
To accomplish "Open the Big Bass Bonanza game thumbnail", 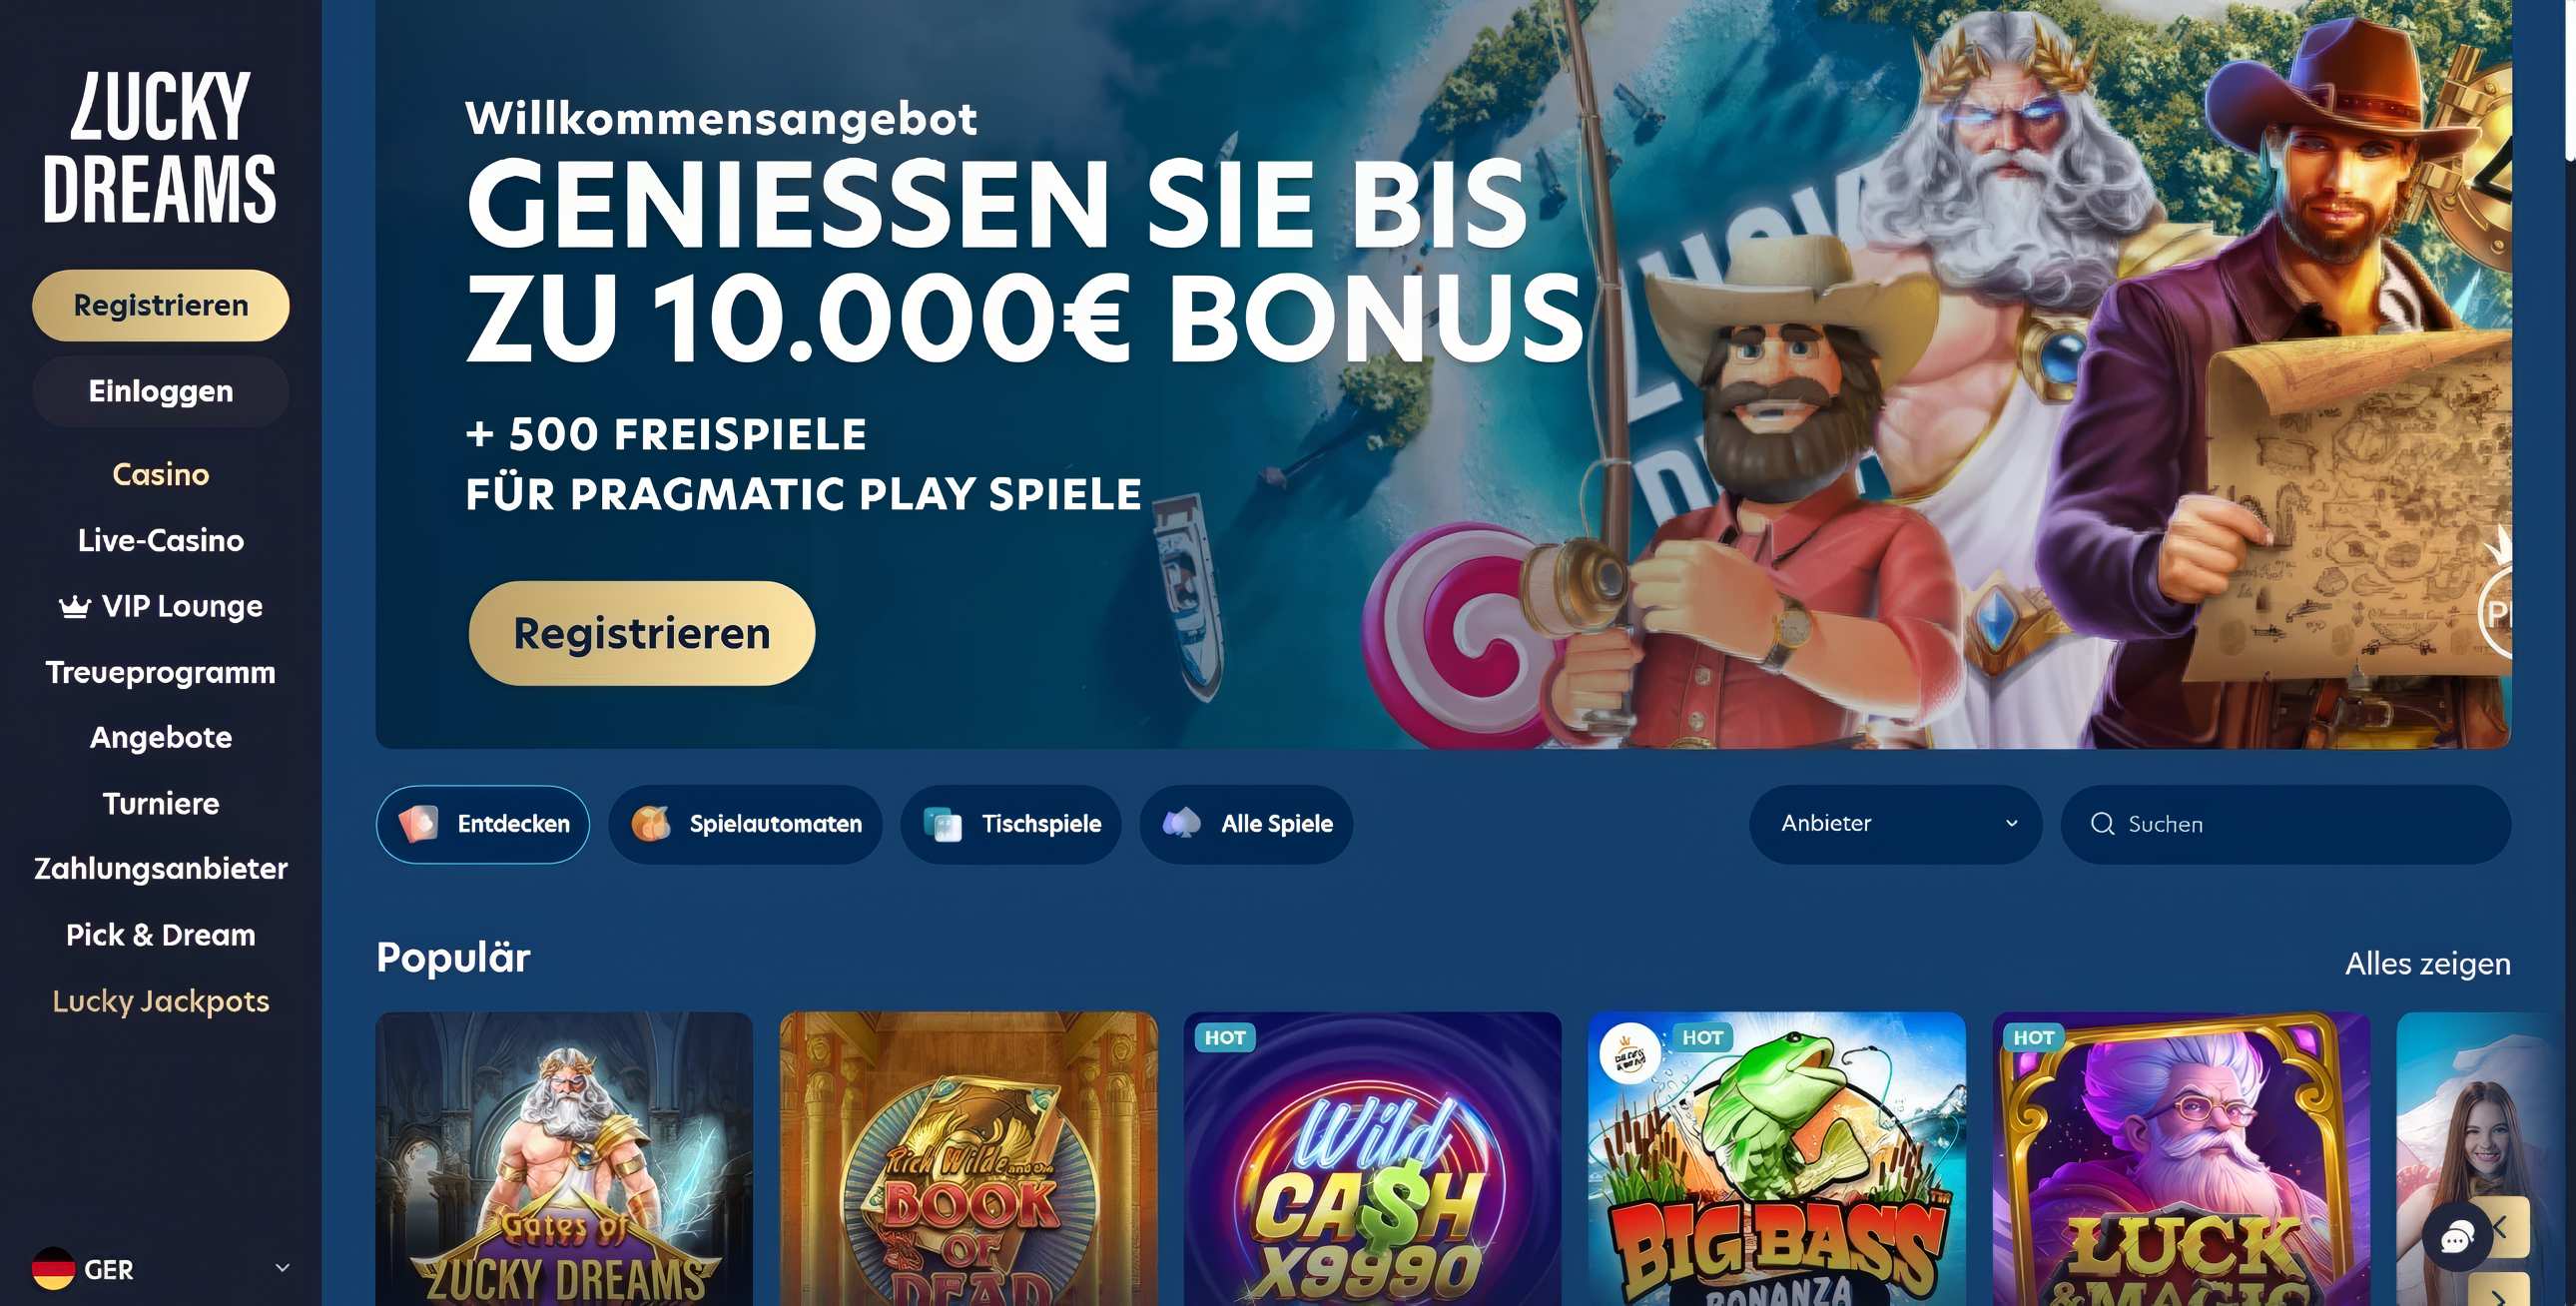I will [x=1777, y=1159].
